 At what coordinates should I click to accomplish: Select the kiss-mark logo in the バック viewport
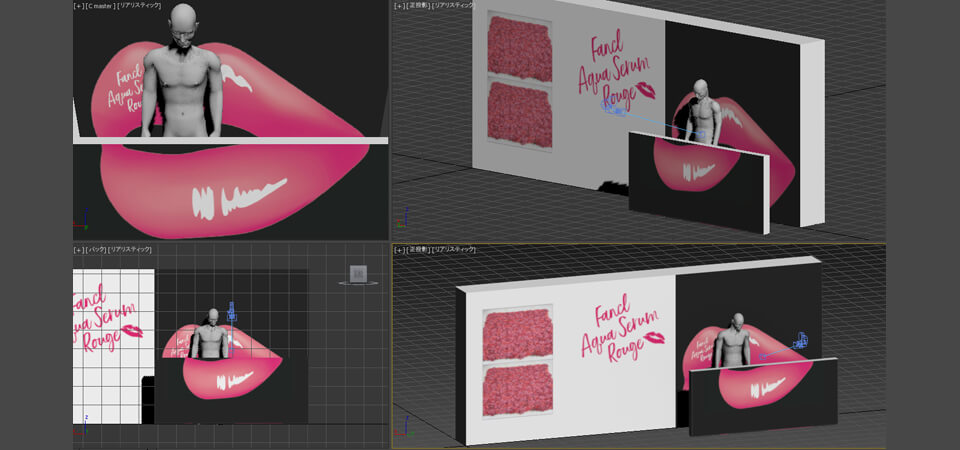pyautogui.click(x=132, y=331)
